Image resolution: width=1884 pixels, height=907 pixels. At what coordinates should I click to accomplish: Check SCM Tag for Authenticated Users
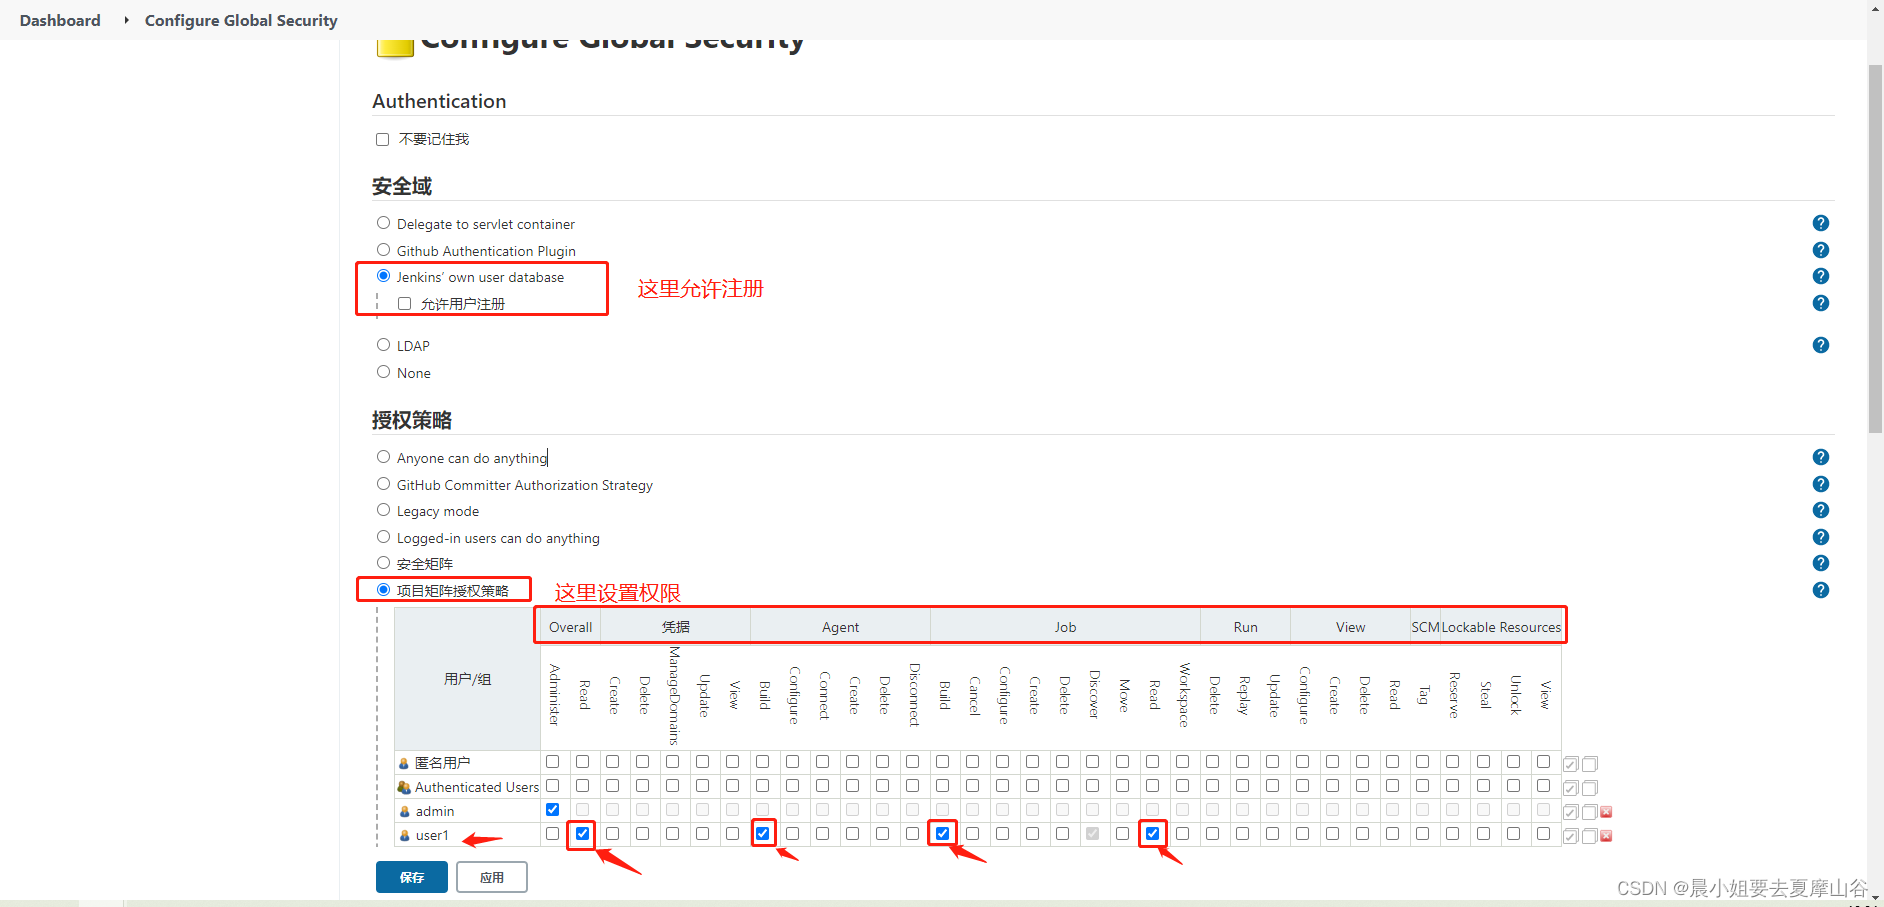coord(1422,786)
